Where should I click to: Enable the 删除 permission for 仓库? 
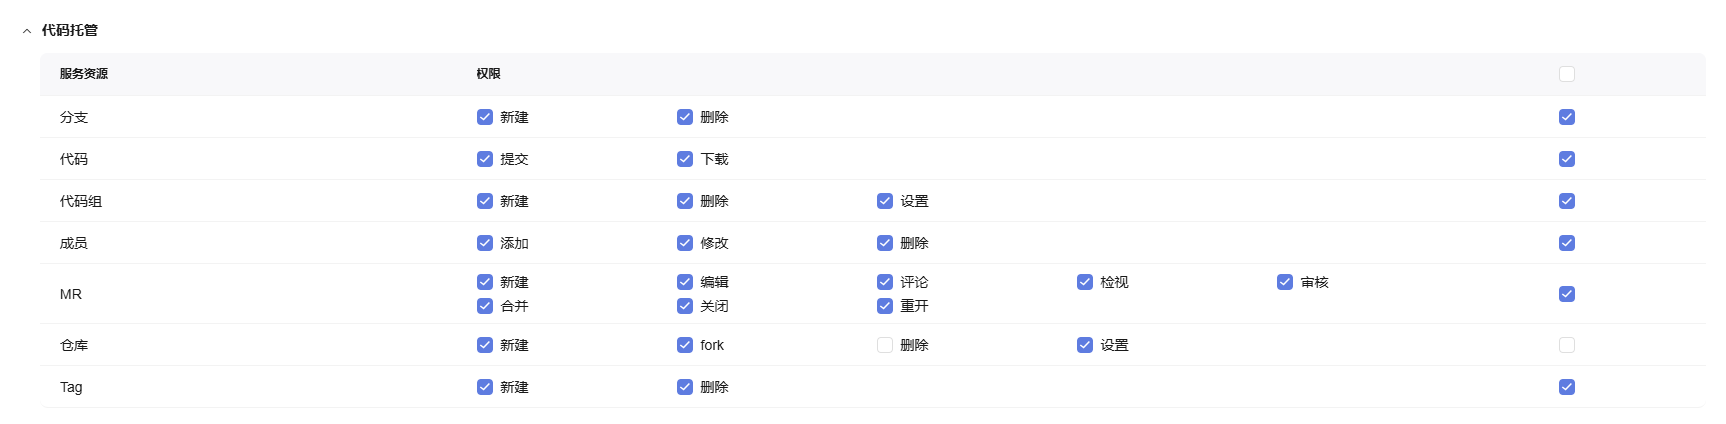[885, 345]
